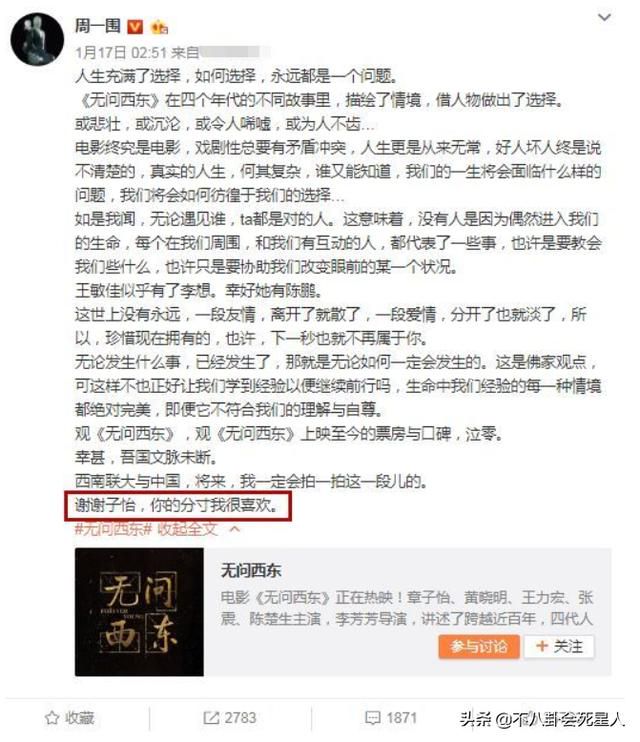Open the #无问西东# hashtag topic
This screenshot has width=640, height=742.
pyautogui.click(x=114, y=529)
